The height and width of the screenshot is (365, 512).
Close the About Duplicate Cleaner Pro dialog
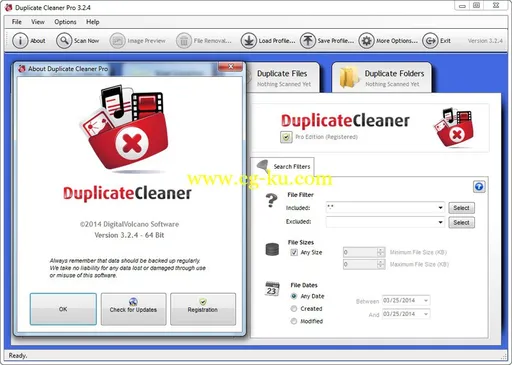[230, 67]
